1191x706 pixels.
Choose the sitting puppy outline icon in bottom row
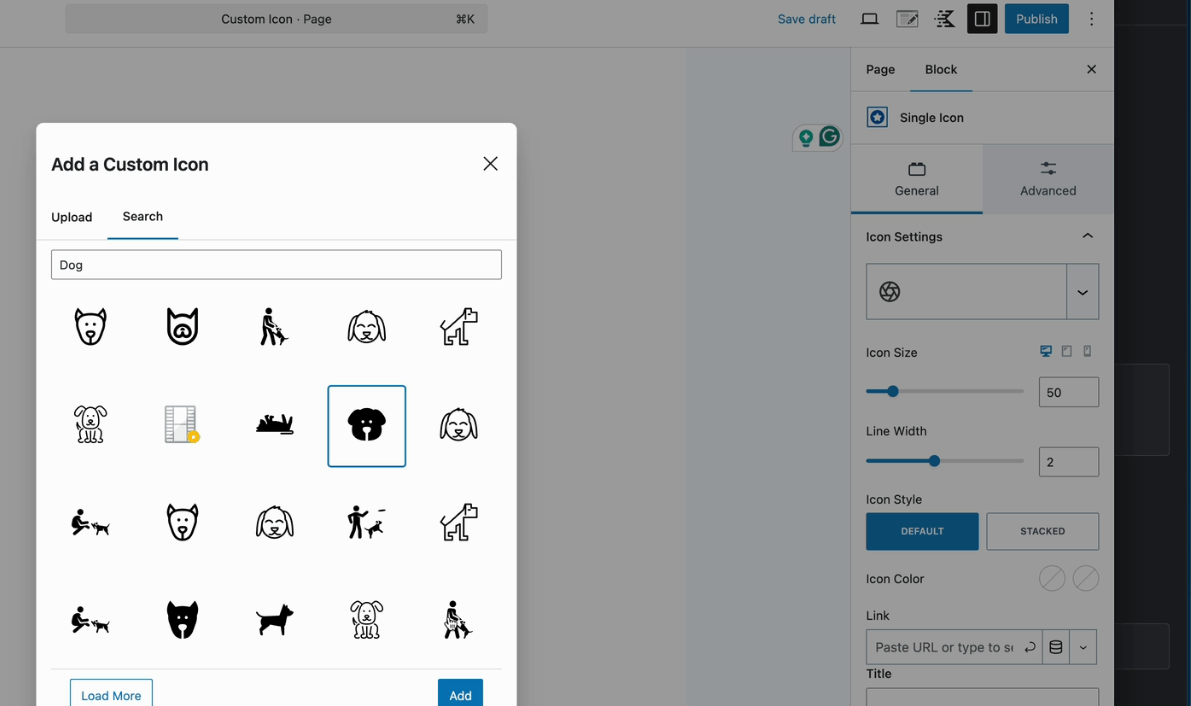[x=367, y=619]
